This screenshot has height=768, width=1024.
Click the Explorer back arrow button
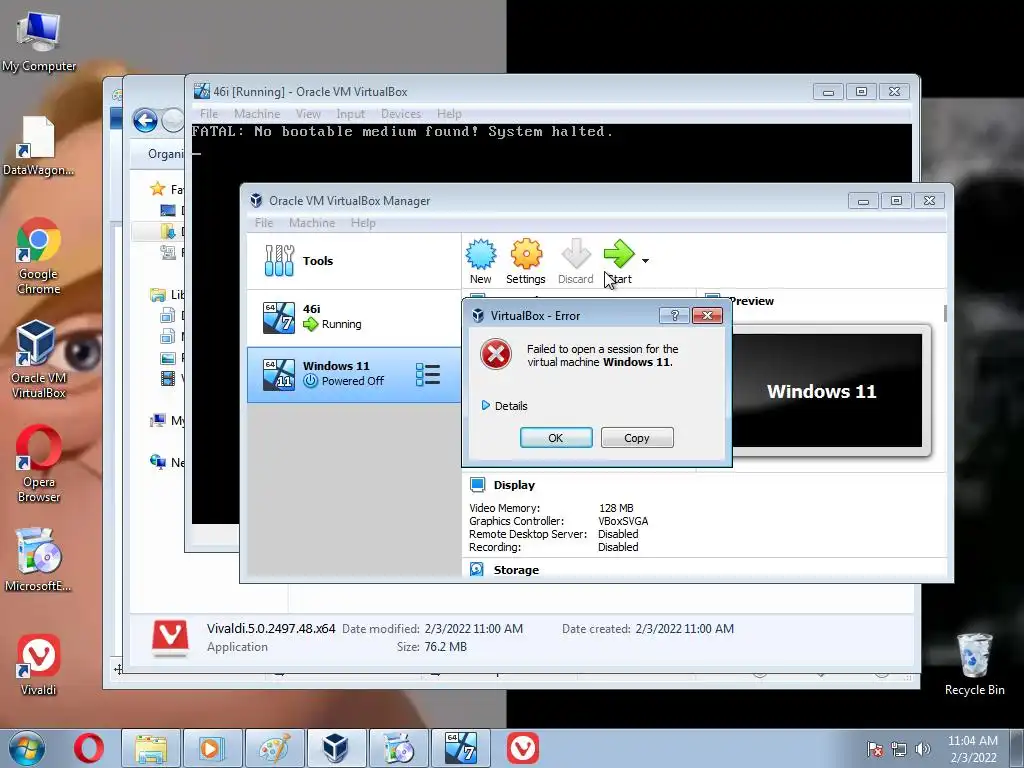pyautogui.click(x=145, y=120)
